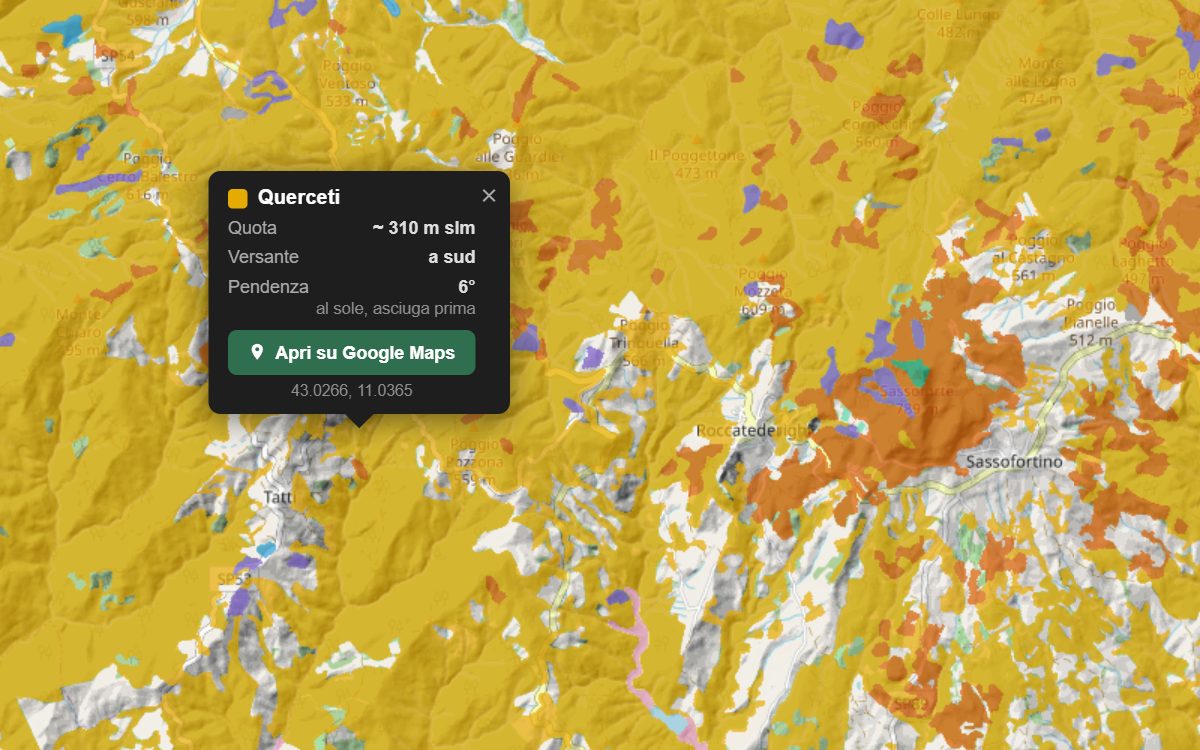Click Poggio alle Guardie label
This screenshot has width=1200, height=750.
[519, 156]
